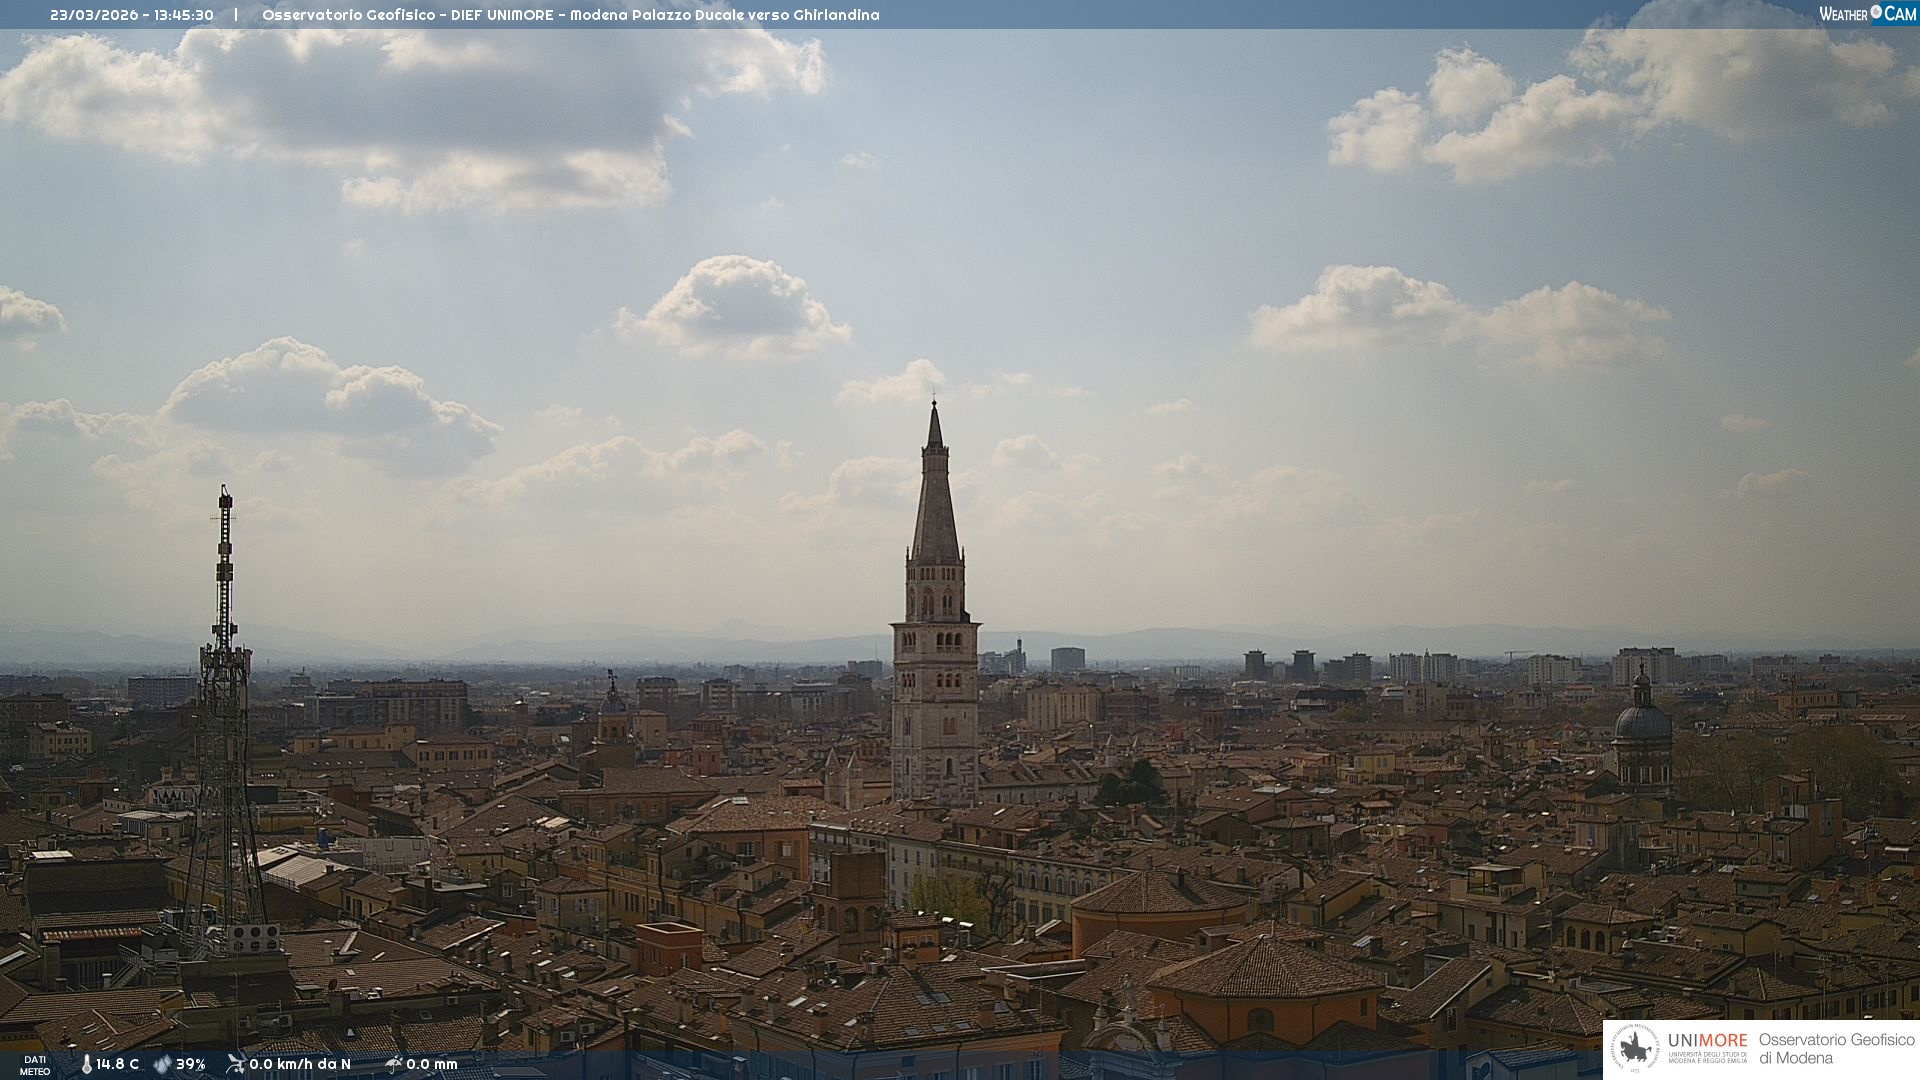This screenshot has height=1080, width=1920.
Task: Click the wind anemometer icon
Action: [x=236, y=1064]
